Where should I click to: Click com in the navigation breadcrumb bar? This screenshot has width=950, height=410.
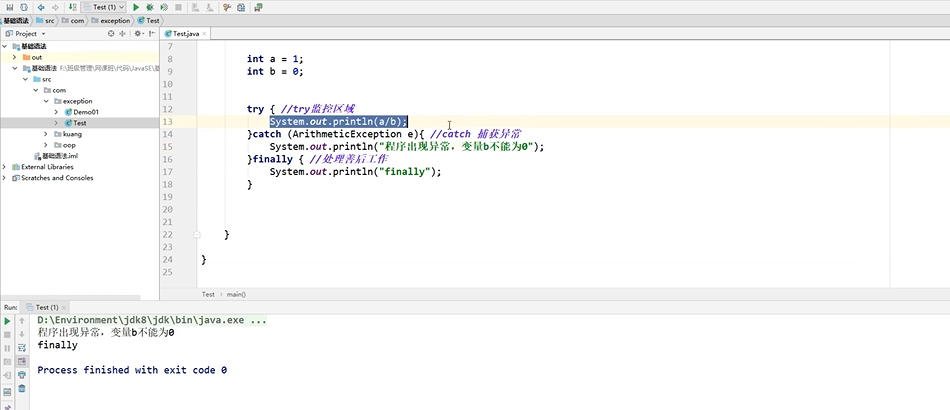pyautogui.click(x=73, y=21)
